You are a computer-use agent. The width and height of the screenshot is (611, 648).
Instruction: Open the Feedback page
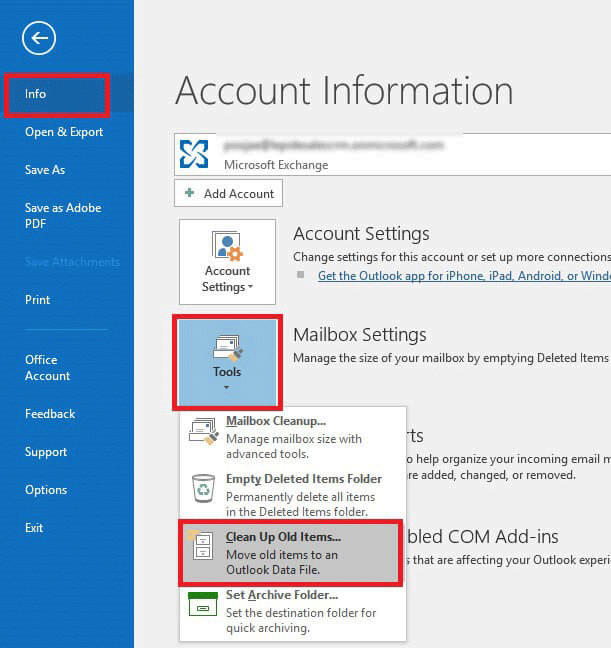click(50, 414)
